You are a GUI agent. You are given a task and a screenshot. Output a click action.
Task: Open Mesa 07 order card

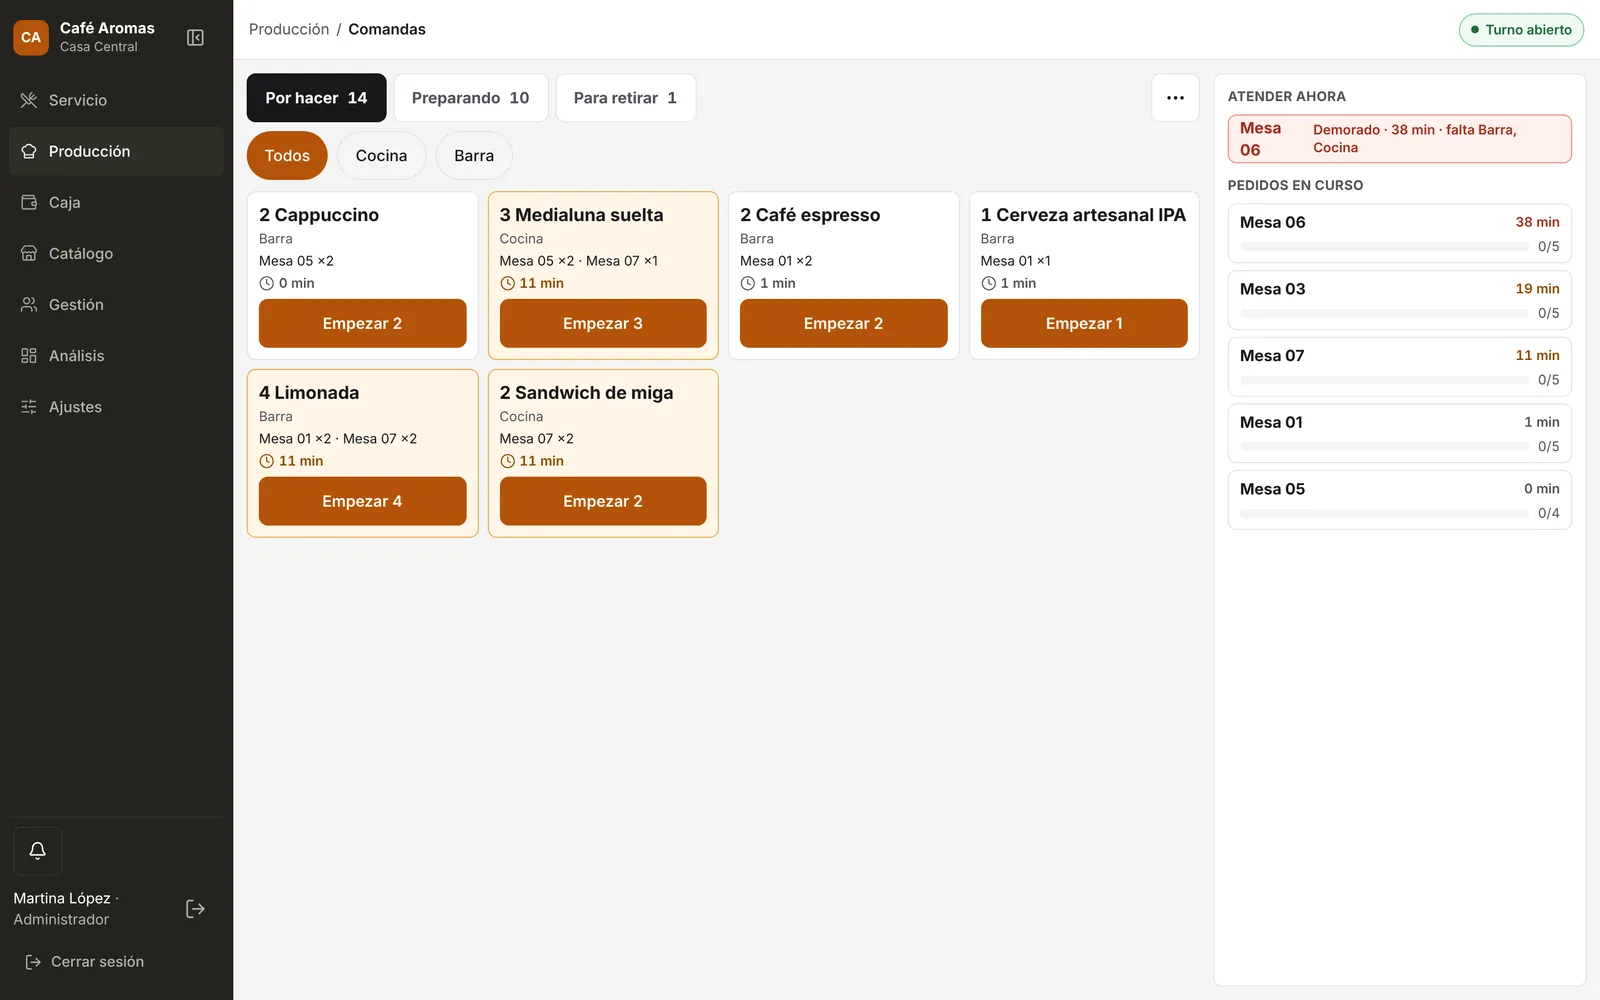1399,367
